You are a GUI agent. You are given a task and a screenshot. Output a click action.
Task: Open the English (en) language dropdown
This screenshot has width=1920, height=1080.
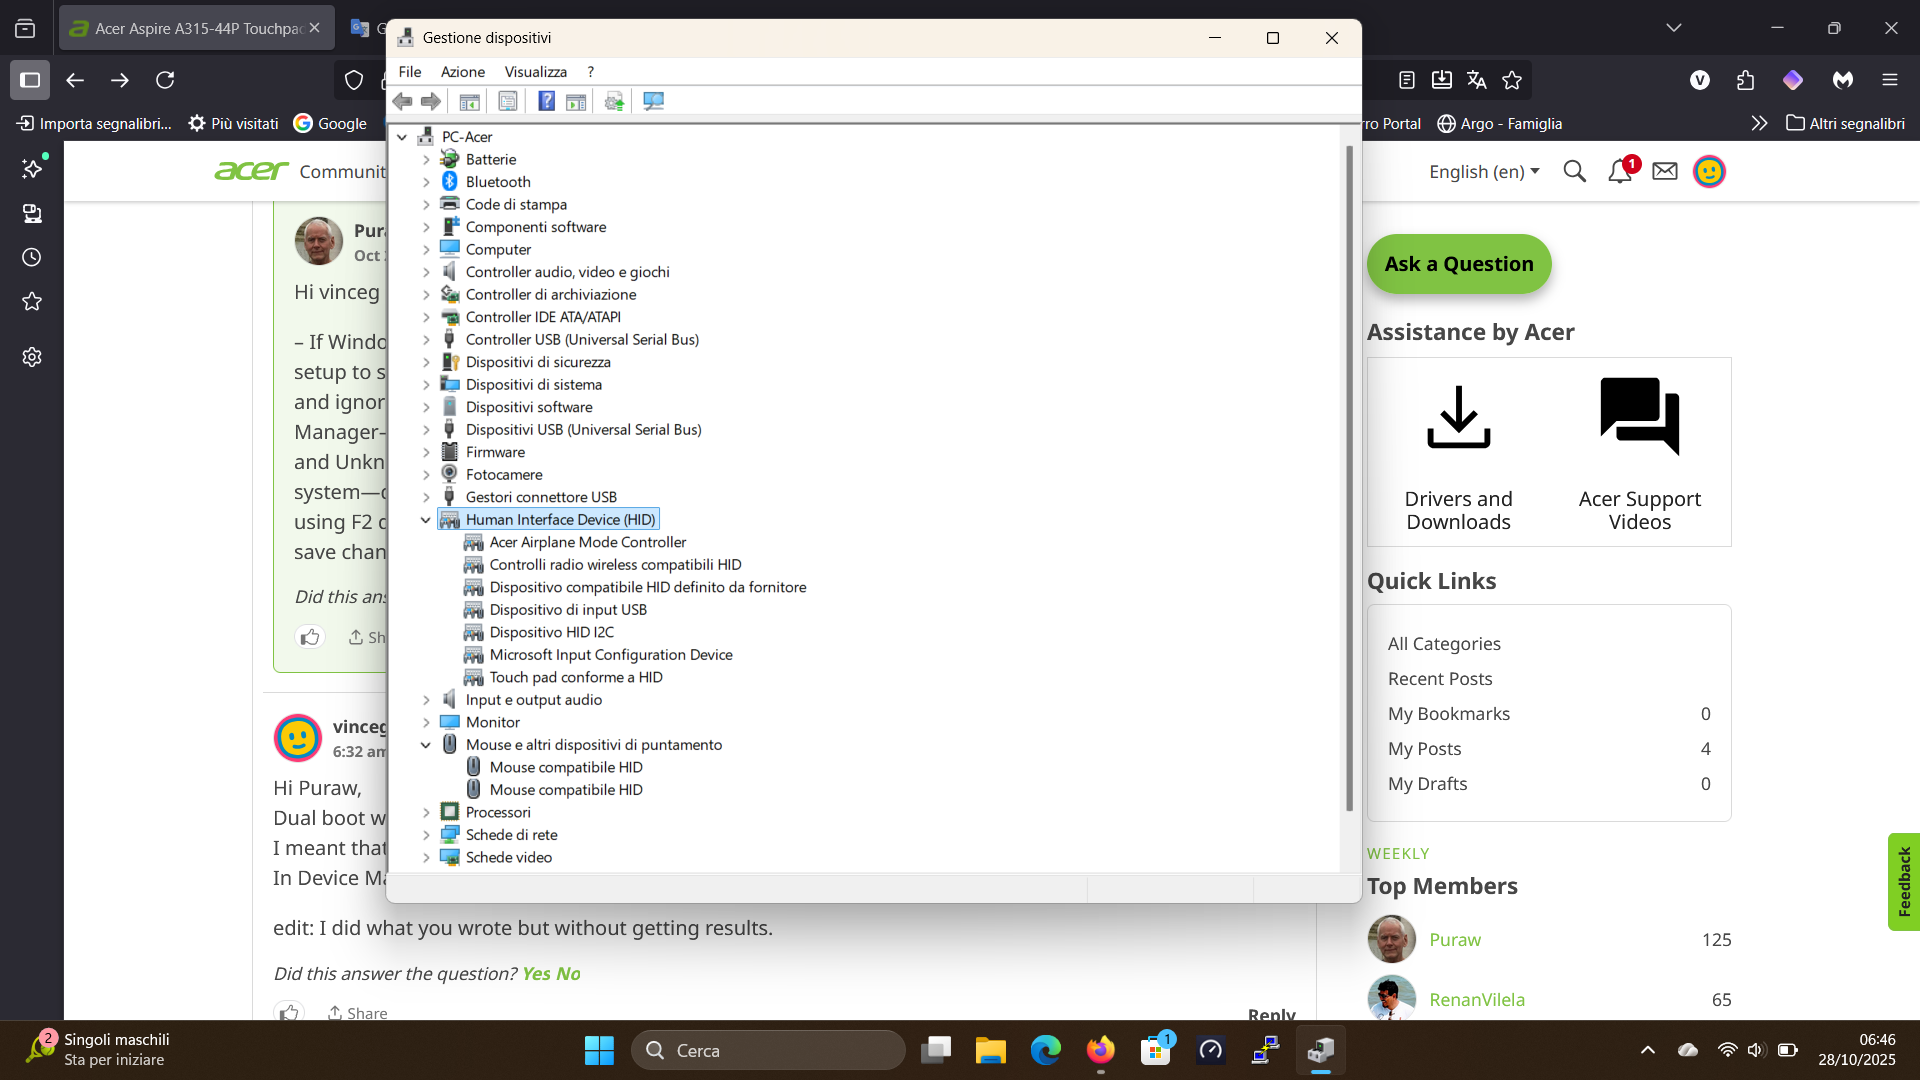click(x=1484, y=172)
